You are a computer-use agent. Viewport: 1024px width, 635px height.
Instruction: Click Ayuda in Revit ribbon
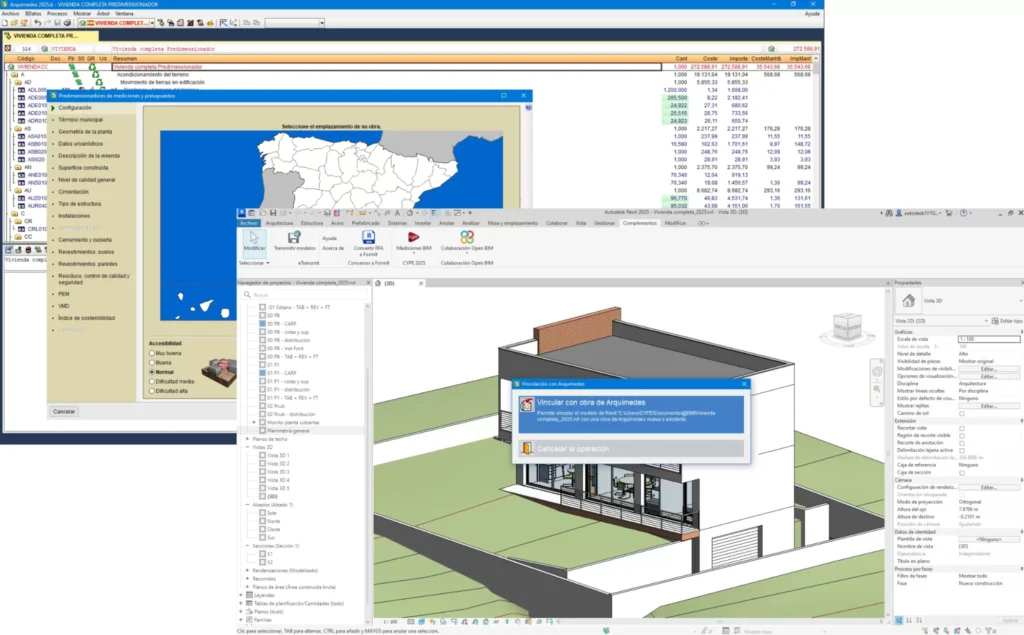329,238
